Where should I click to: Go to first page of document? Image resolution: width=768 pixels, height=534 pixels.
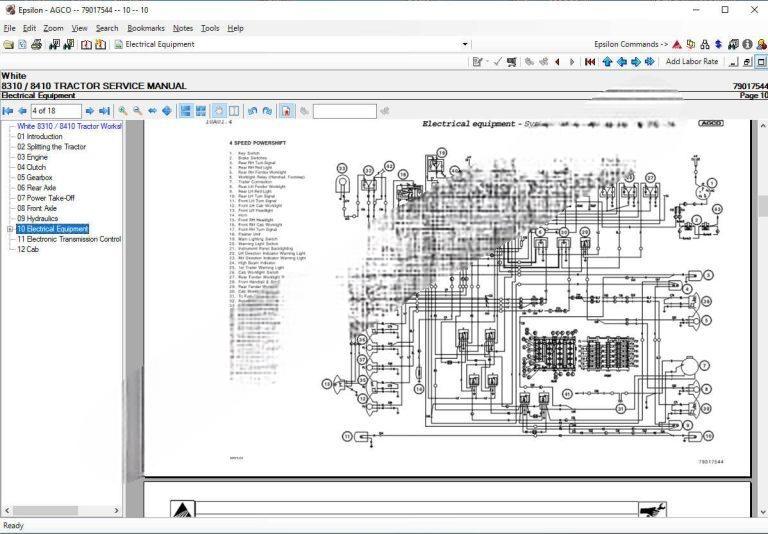point(8,111)
